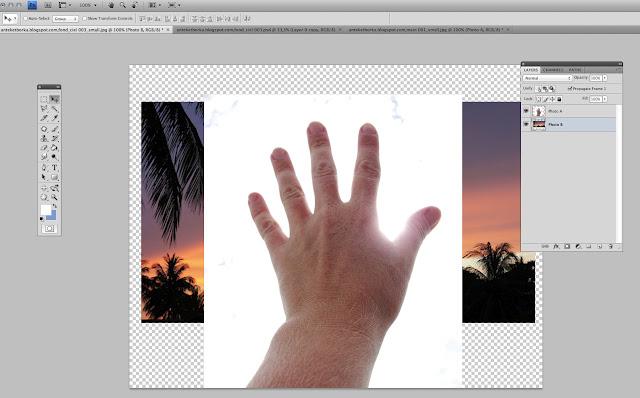640x398 pixels.
Task: Switch to the Channels tab
Action: click(552, 70)
